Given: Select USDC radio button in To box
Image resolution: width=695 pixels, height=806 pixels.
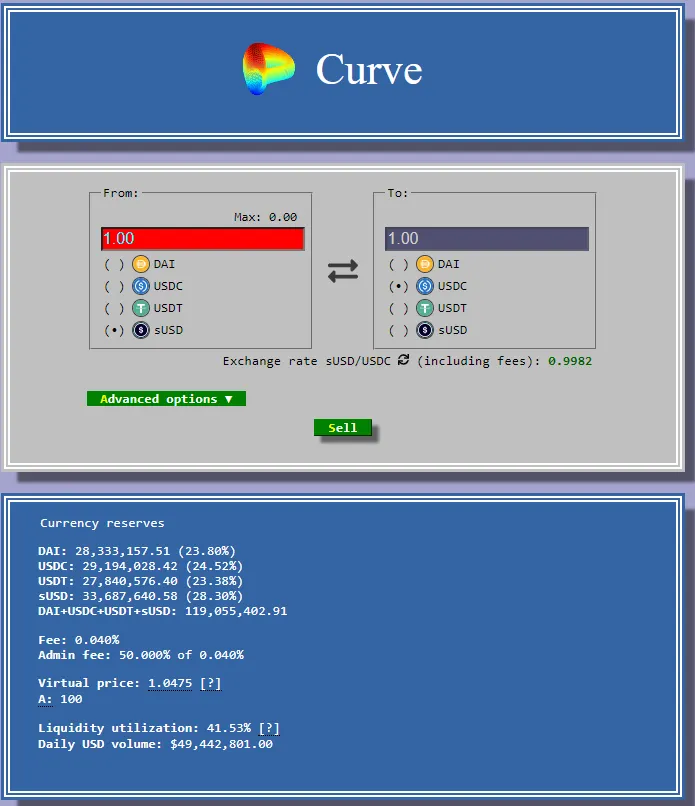Looking at the screenshot, I should [398, 286].
